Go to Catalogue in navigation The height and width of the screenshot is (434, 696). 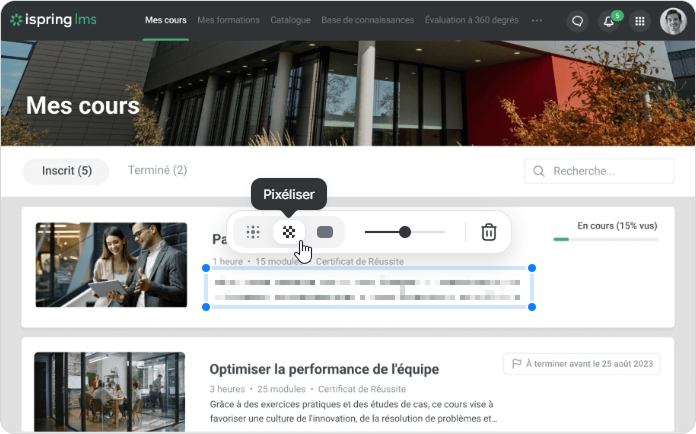click(290, 20)
